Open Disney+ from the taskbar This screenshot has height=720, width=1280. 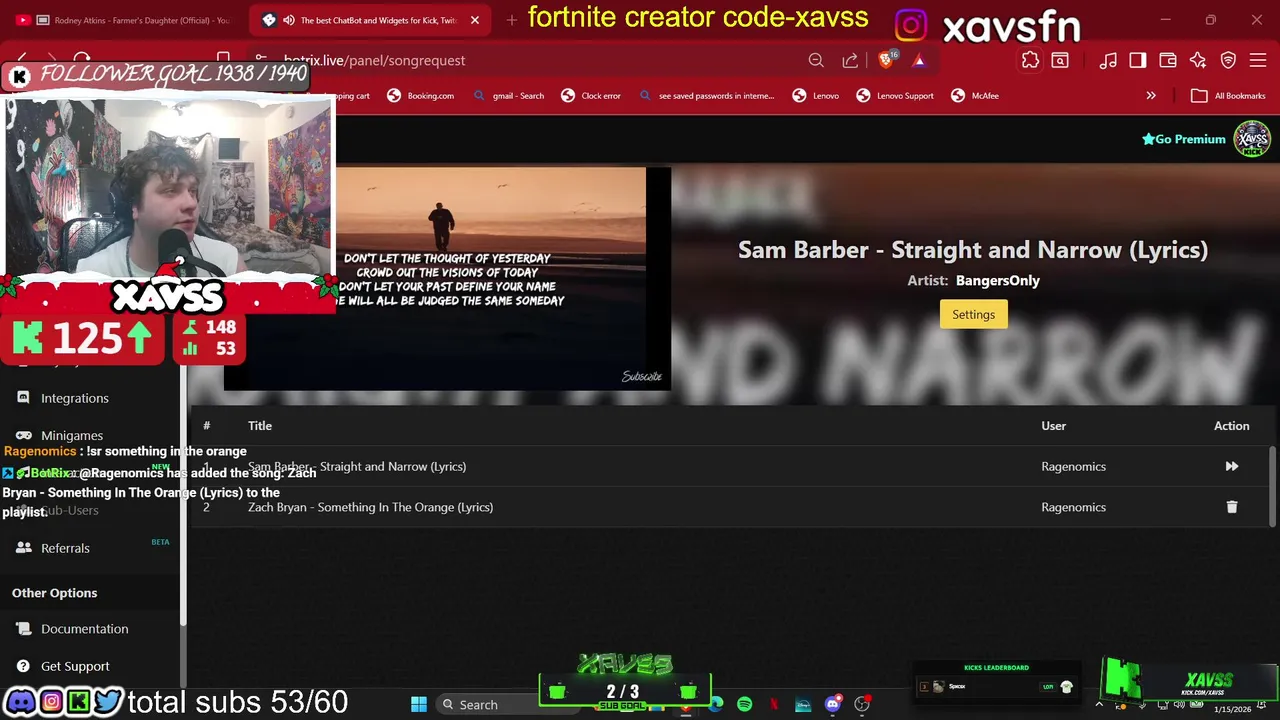coord(803,704)
